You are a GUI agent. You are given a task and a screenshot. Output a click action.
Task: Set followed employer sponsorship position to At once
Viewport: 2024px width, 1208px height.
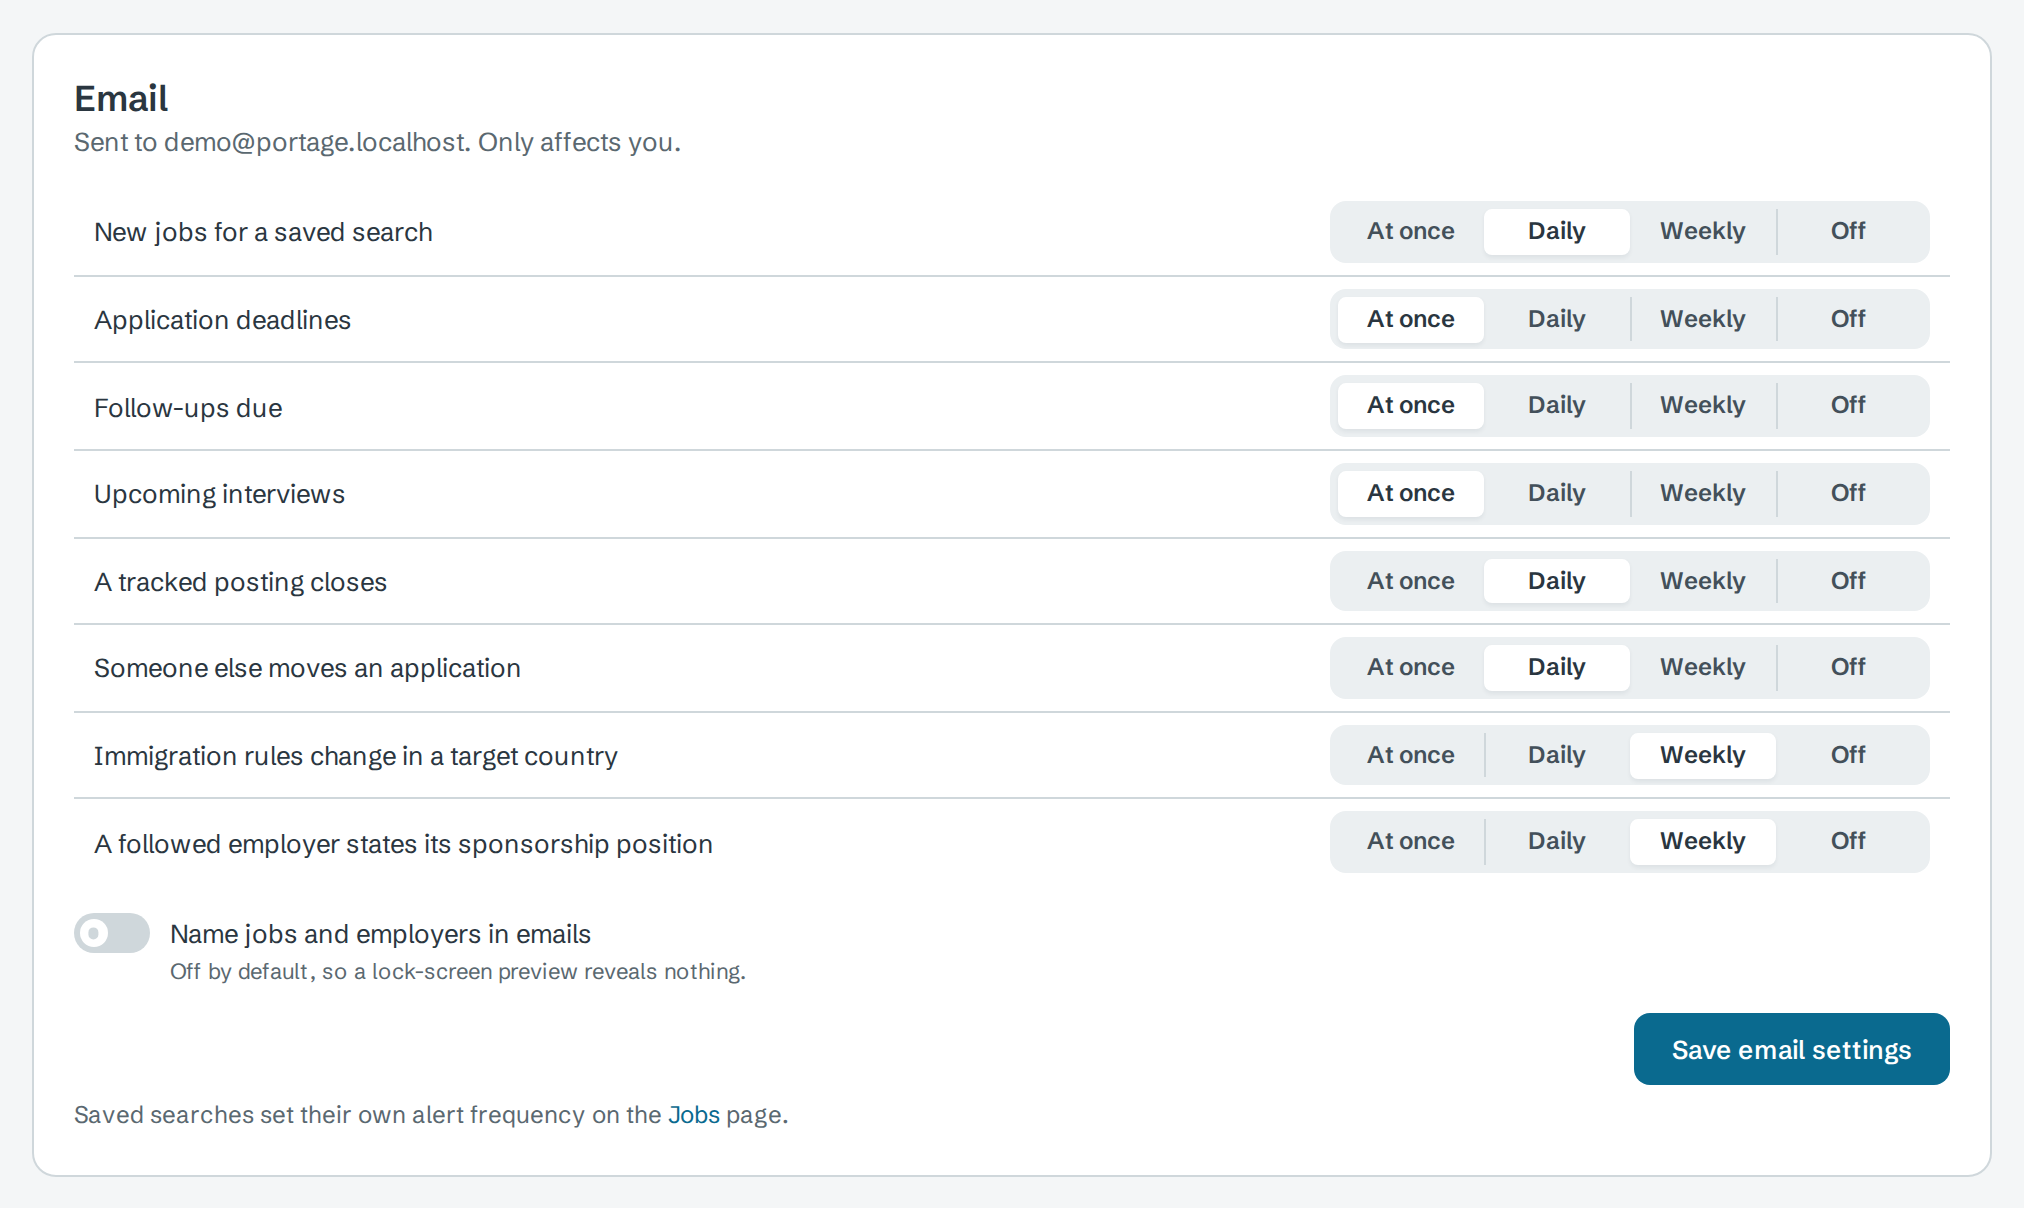tap(1410, 841)
